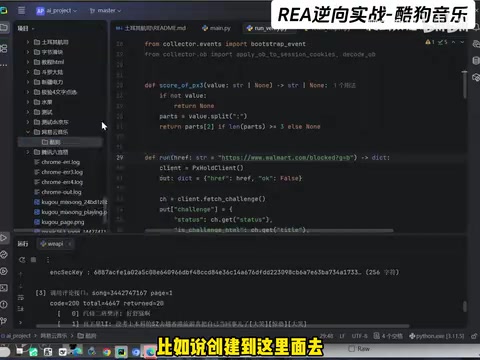This screenshot has height=360, width=480.
Task: Toggle soft-wrap in Run console
Action: coord(21,297)
